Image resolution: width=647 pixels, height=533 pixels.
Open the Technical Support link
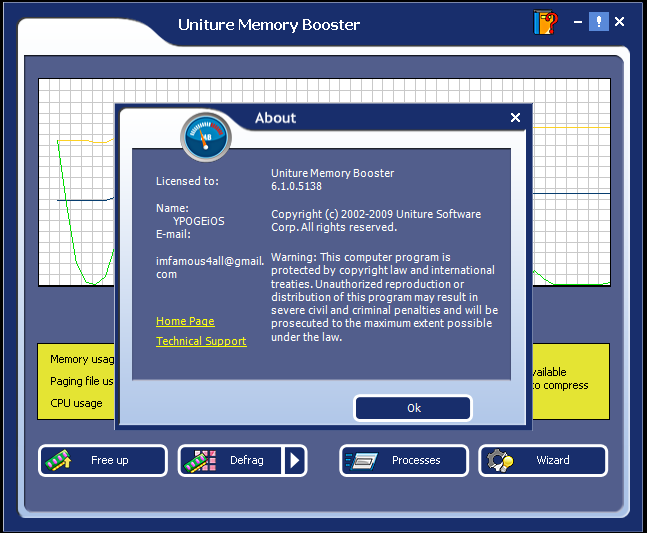[x=201, y=341]
